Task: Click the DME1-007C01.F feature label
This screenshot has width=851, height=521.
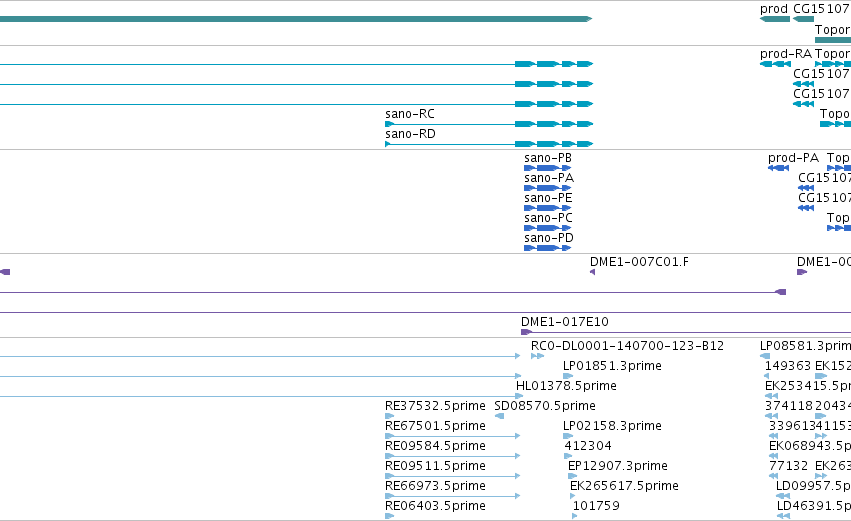Action: (x=639, y=262)
